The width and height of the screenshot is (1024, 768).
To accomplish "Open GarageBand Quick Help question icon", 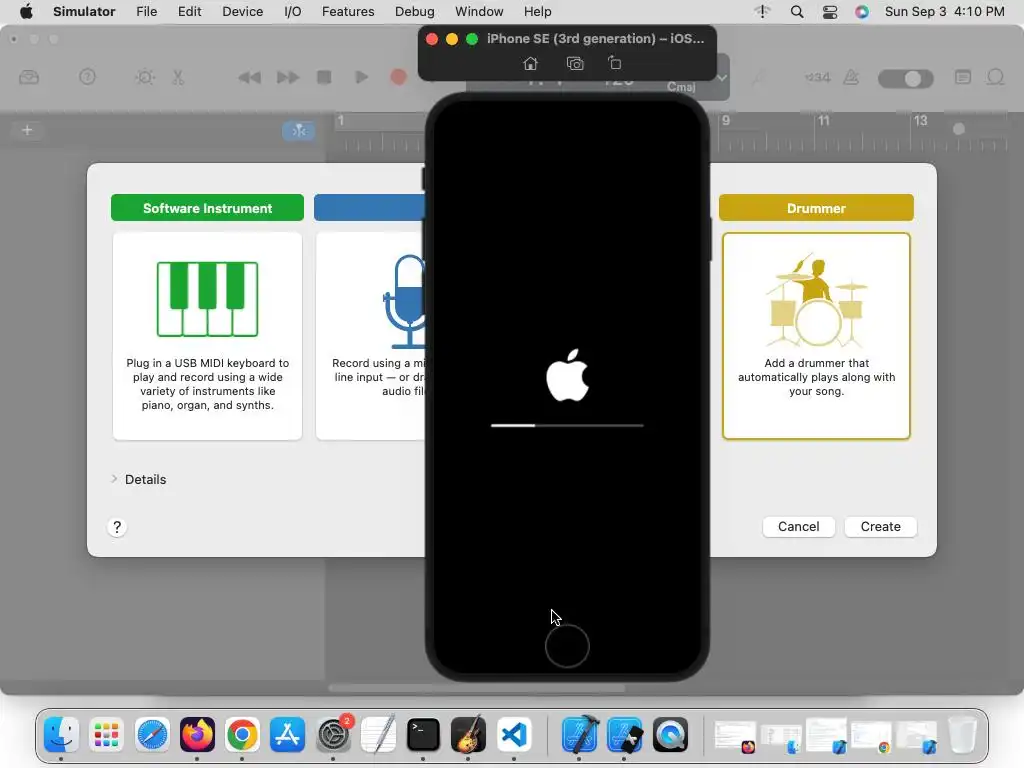I will tap(87, 77).
